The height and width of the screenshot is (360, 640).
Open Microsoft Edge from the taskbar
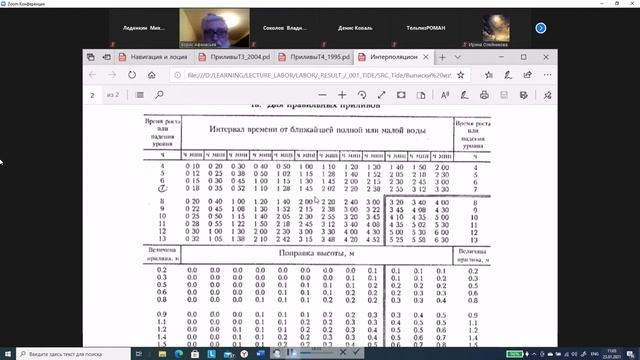(x=179, y=354)
